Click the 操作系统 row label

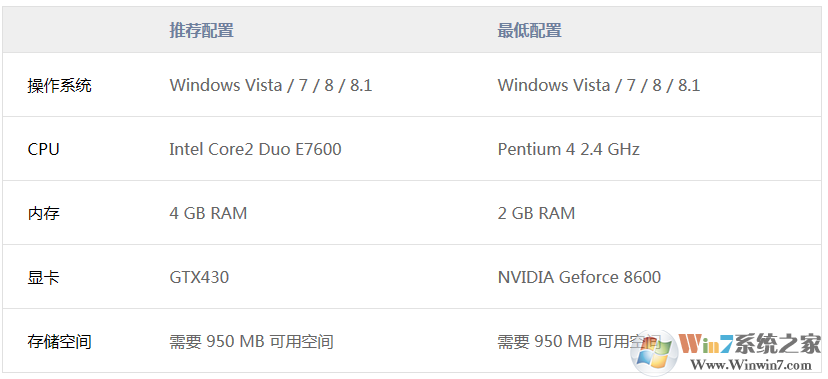pyautogui.click(x=59, y=85)
